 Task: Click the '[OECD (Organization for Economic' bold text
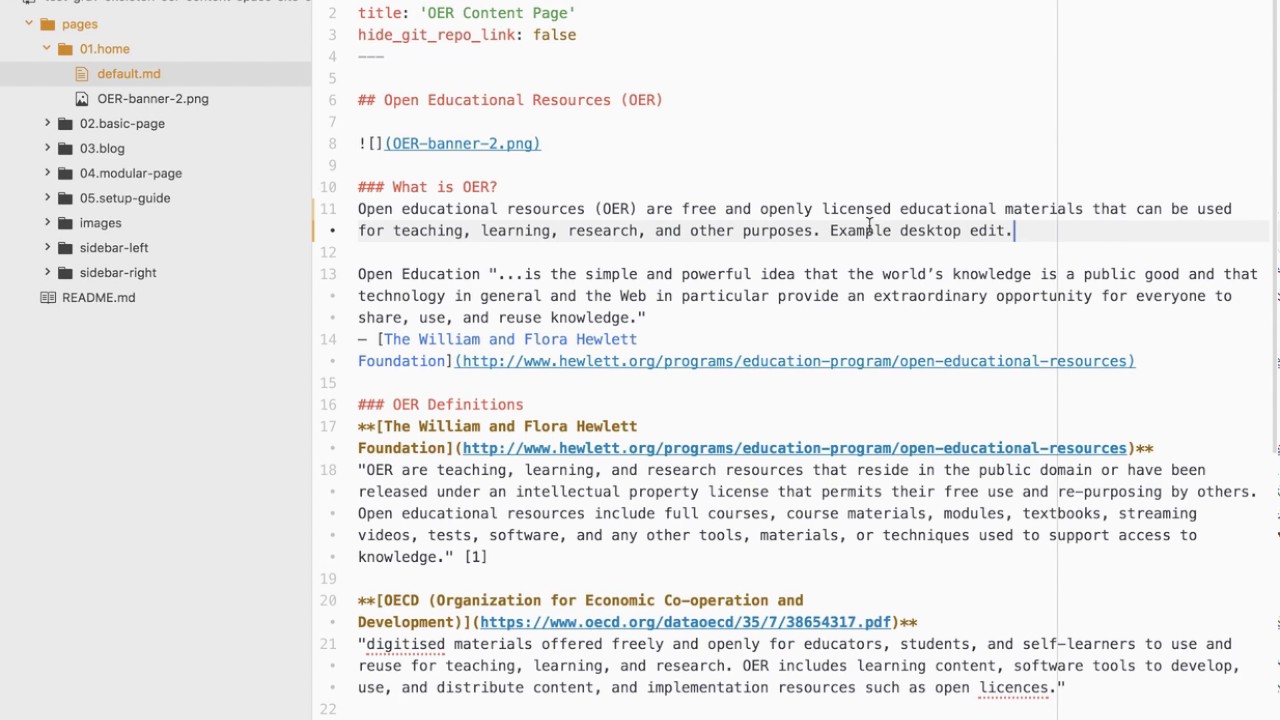coord(590,601)
